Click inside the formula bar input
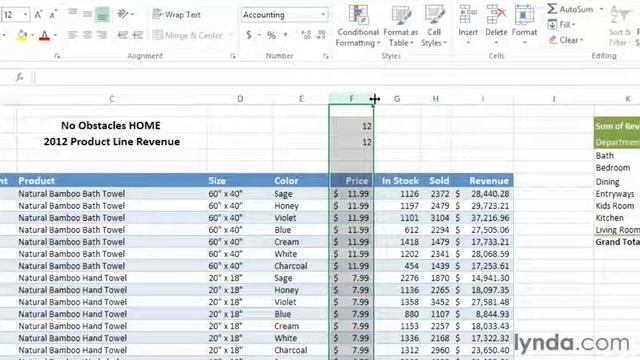 pyautogui.click(x=337, y=77)
